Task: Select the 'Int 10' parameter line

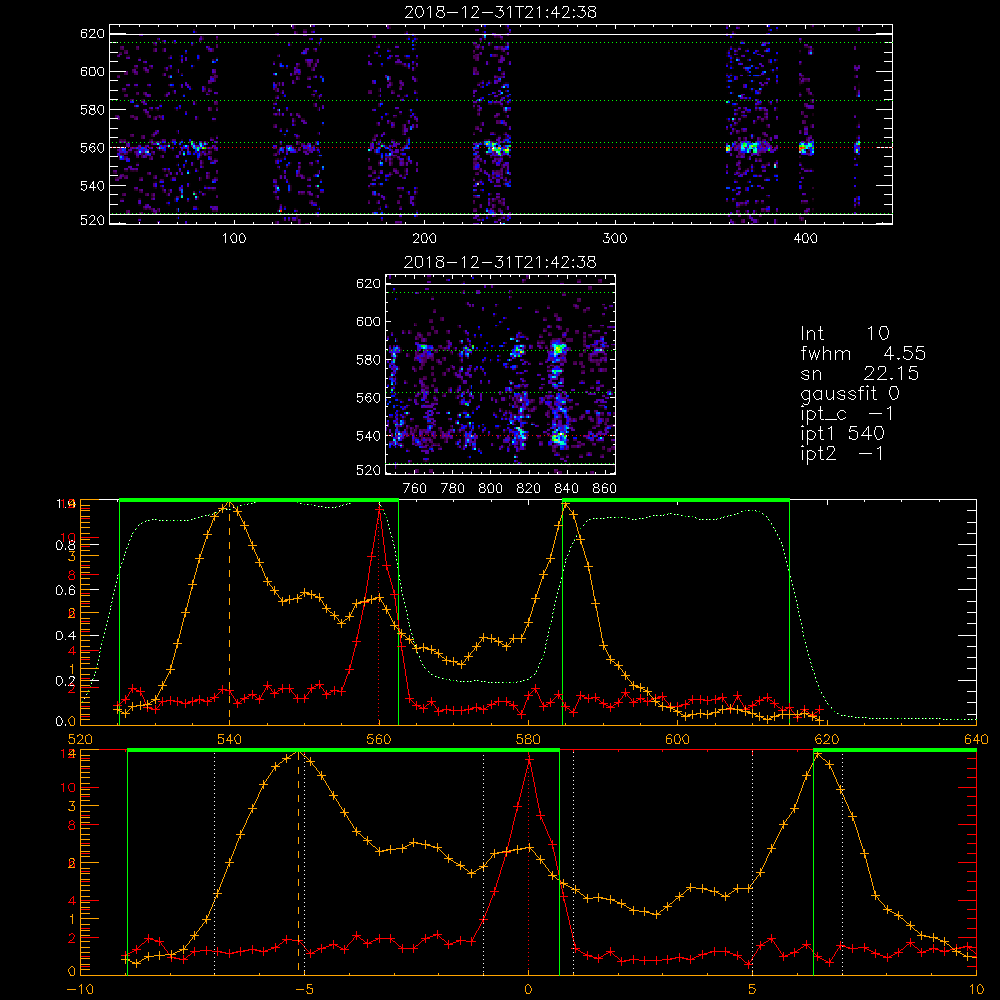Action: tap(844, 333)
